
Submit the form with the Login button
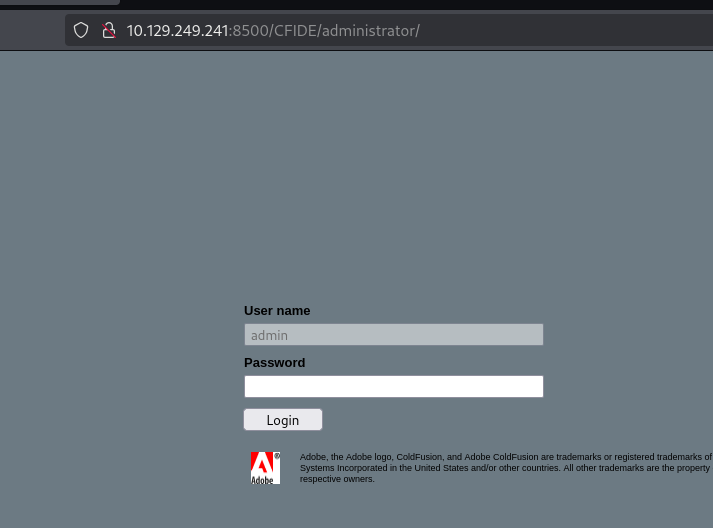tap(283, 420)
